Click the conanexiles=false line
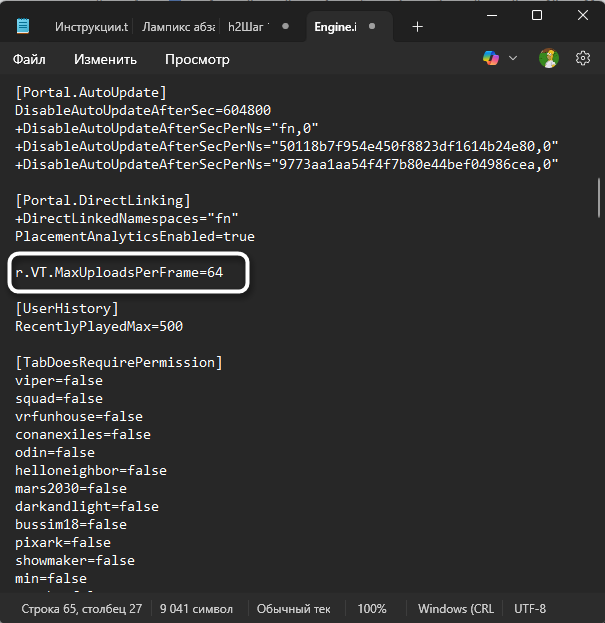Screen dimensions: 605x623 point(83,434)
